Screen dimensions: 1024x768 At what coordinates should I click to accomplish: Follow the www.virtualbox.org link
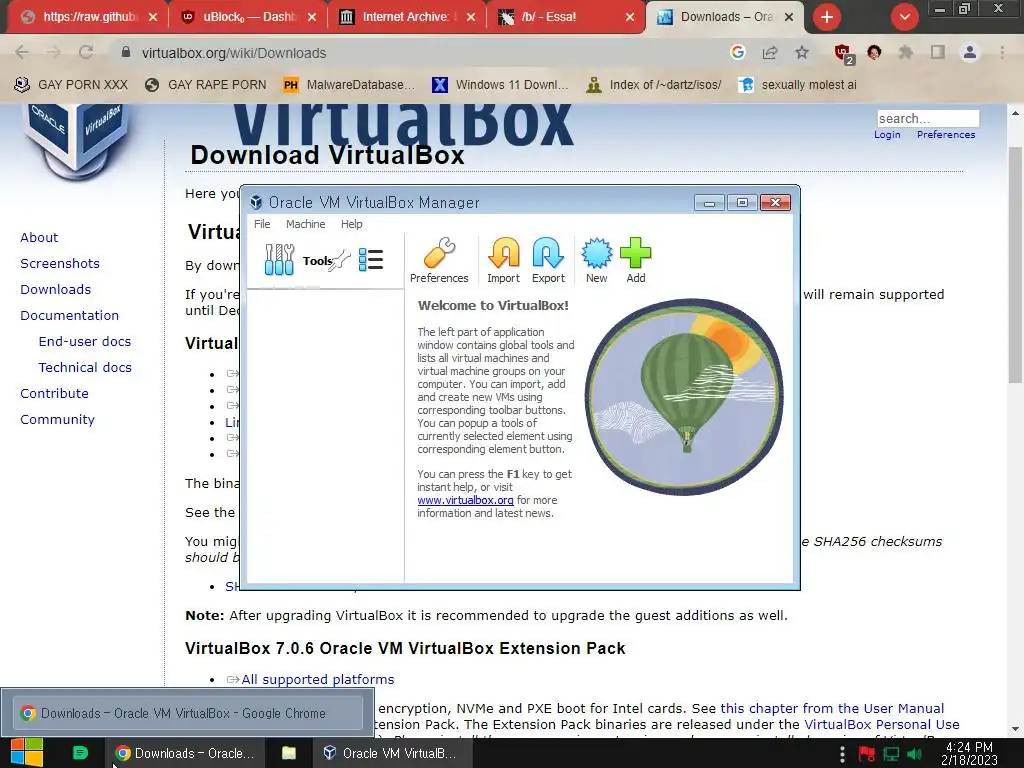tap(465, 500)
